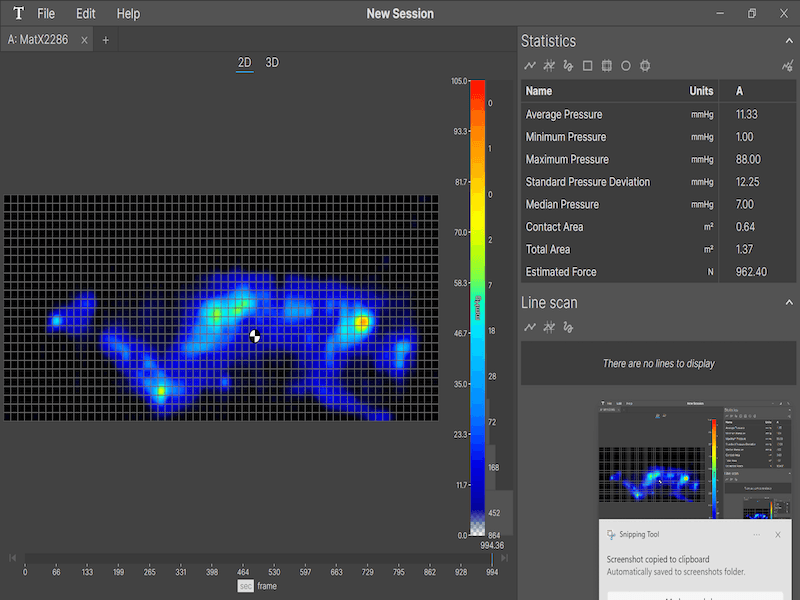Screen dimensions: 800x600
Task: Click the 962.40 Estimated Force value
Action: pos(751,272)
